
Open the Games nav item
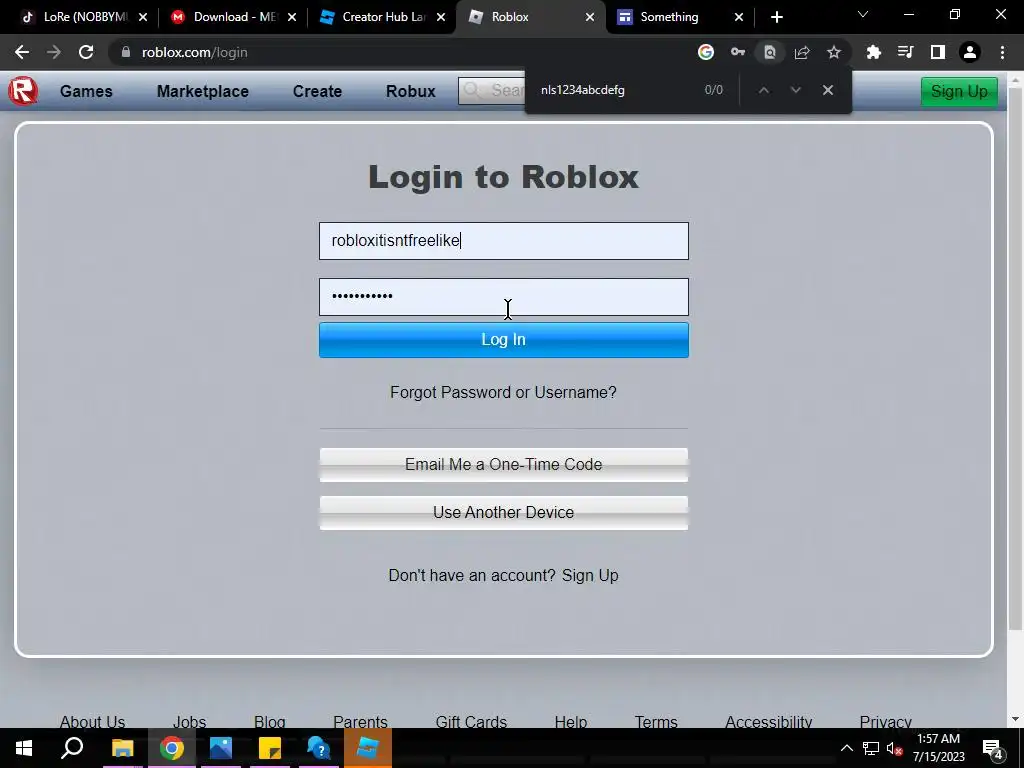(86, 91)
